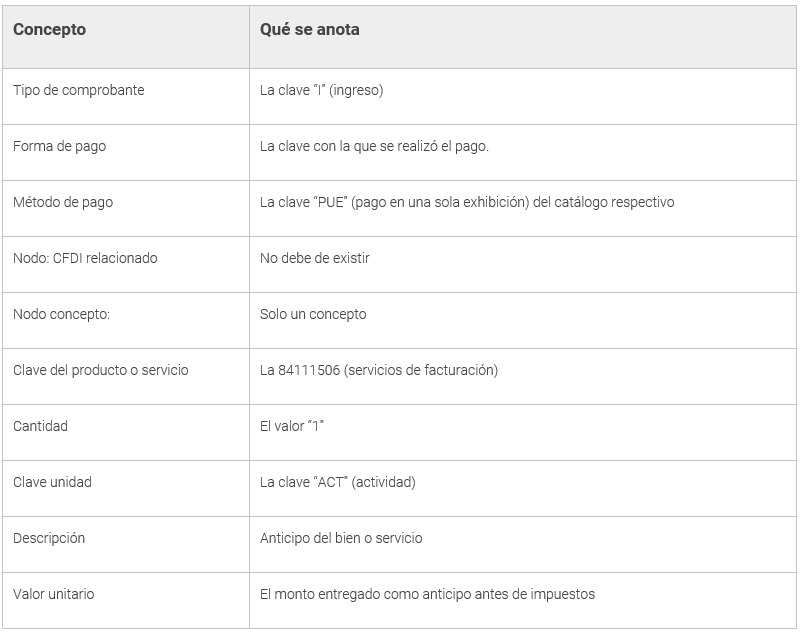Click the "Qué se anota" column header
The height and width of the screenshot is (632, 801).
(x=310, y=30)
